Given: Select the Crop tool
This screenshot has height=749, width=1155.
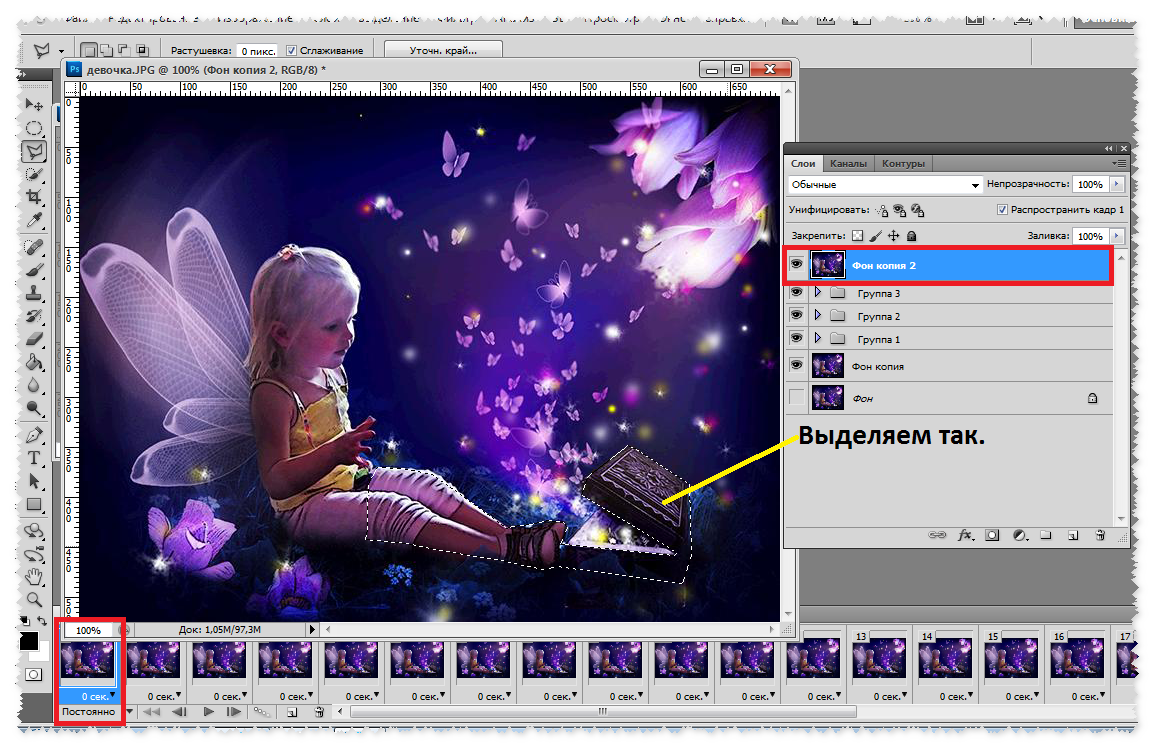Looking at the screenshot, I should pyautogui.click(x=34, y=197).
